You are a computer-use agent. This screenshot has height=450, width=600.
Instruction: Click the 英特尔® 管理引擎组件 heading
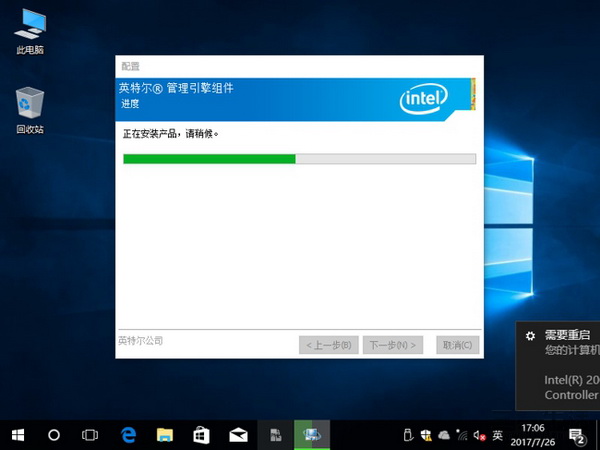(x=176, y=88)
